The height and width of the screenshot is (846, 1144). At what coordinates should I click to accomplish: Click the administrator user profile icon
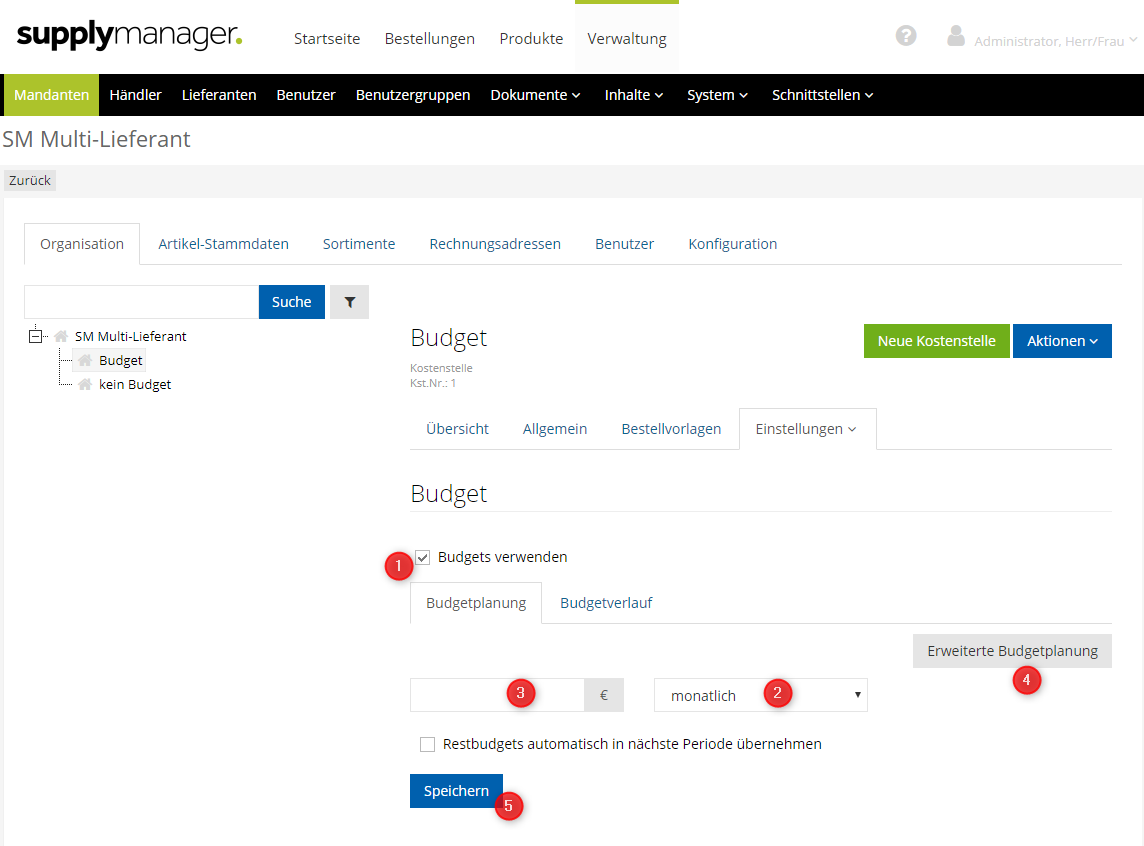(x=956, y=37)
